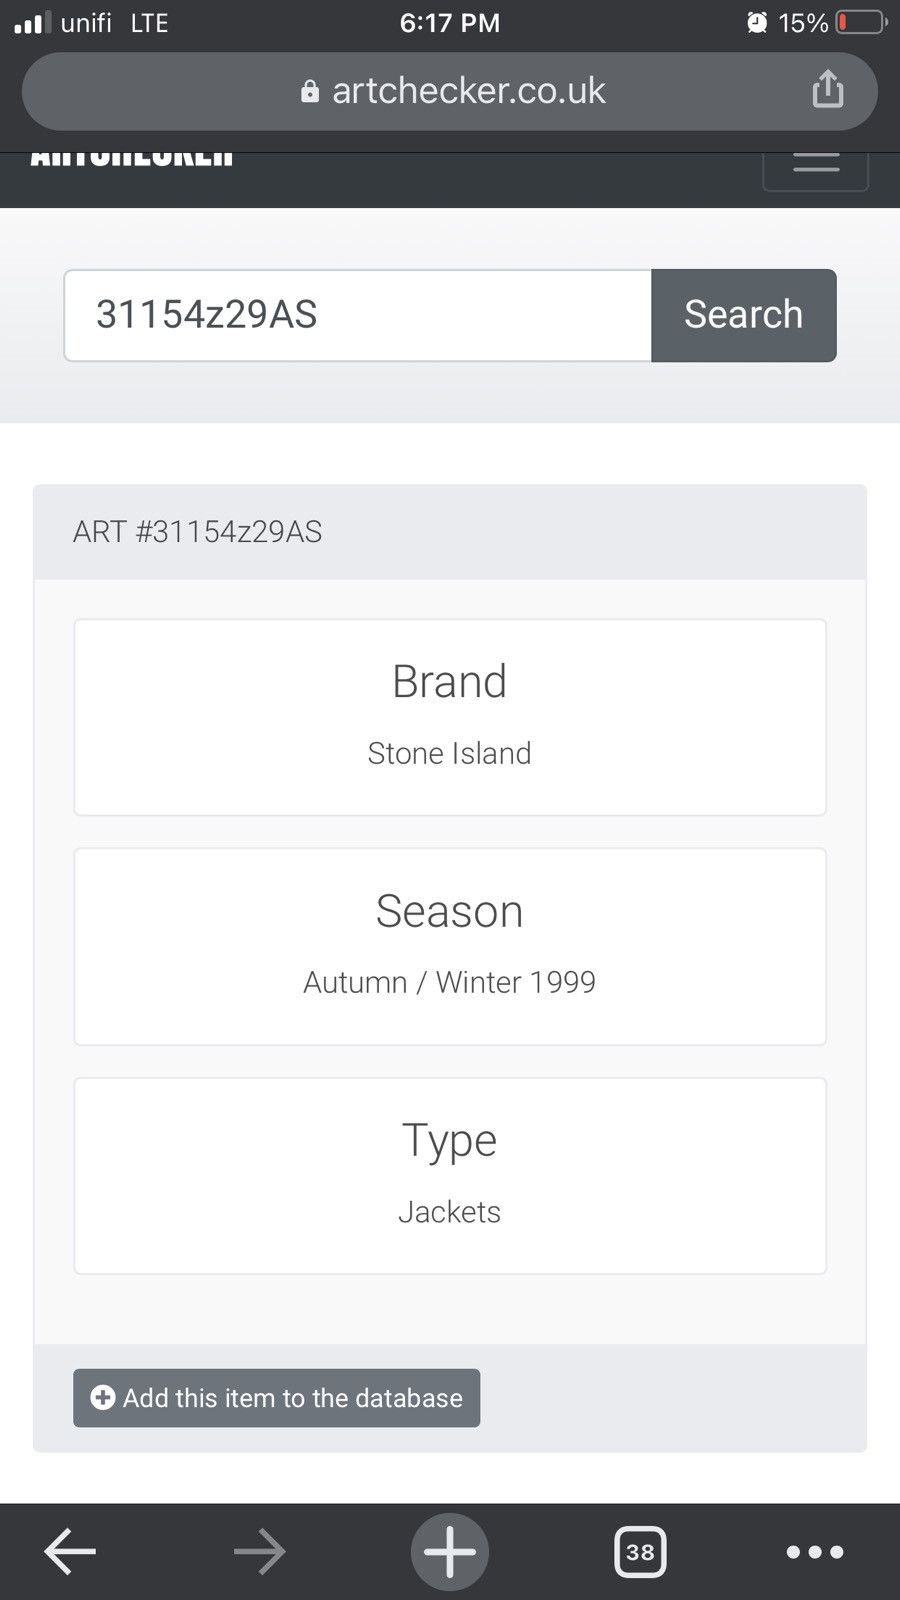Open the tab switcher showing 38 tabs

coord(640,1551)
